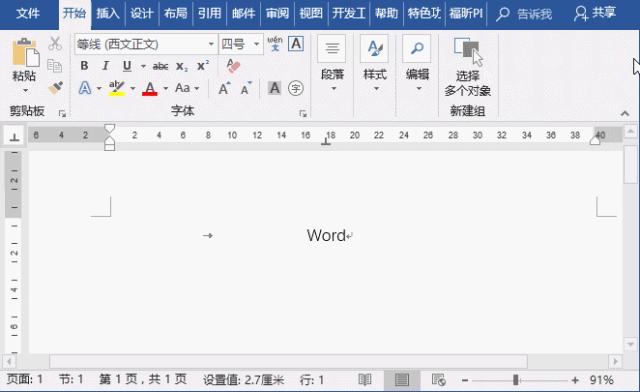The image size is (640, 392).
Task: Click the zoom out minus button
Action: click(465, 381)
